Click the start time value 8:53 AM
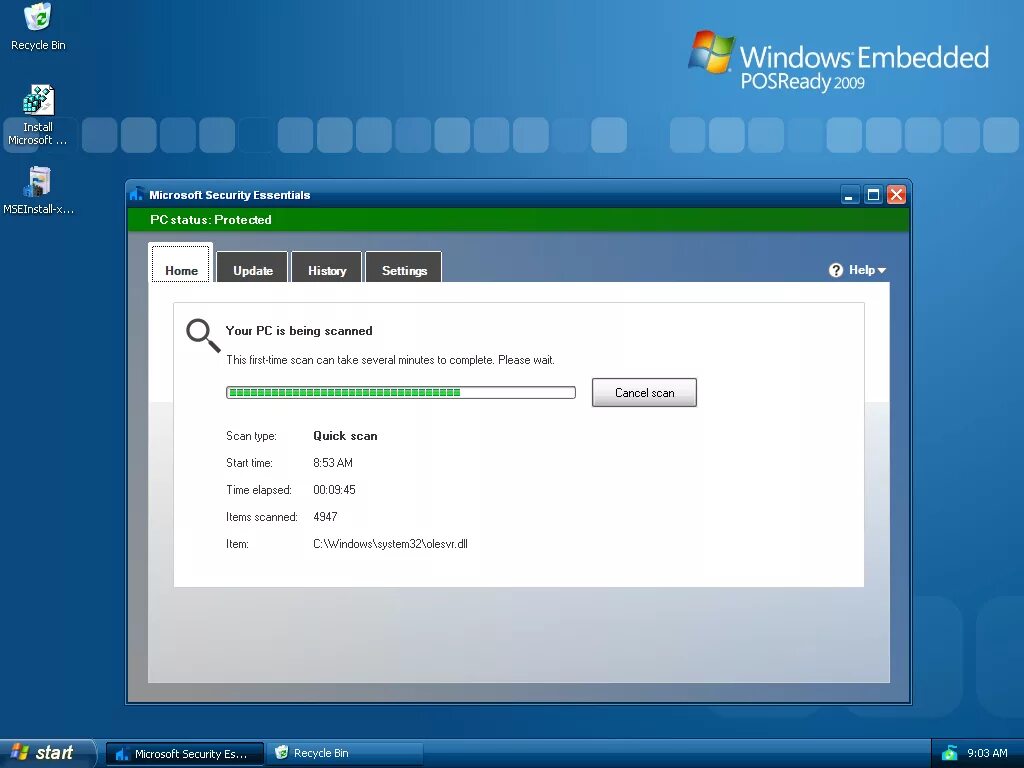 pos(332,463)
